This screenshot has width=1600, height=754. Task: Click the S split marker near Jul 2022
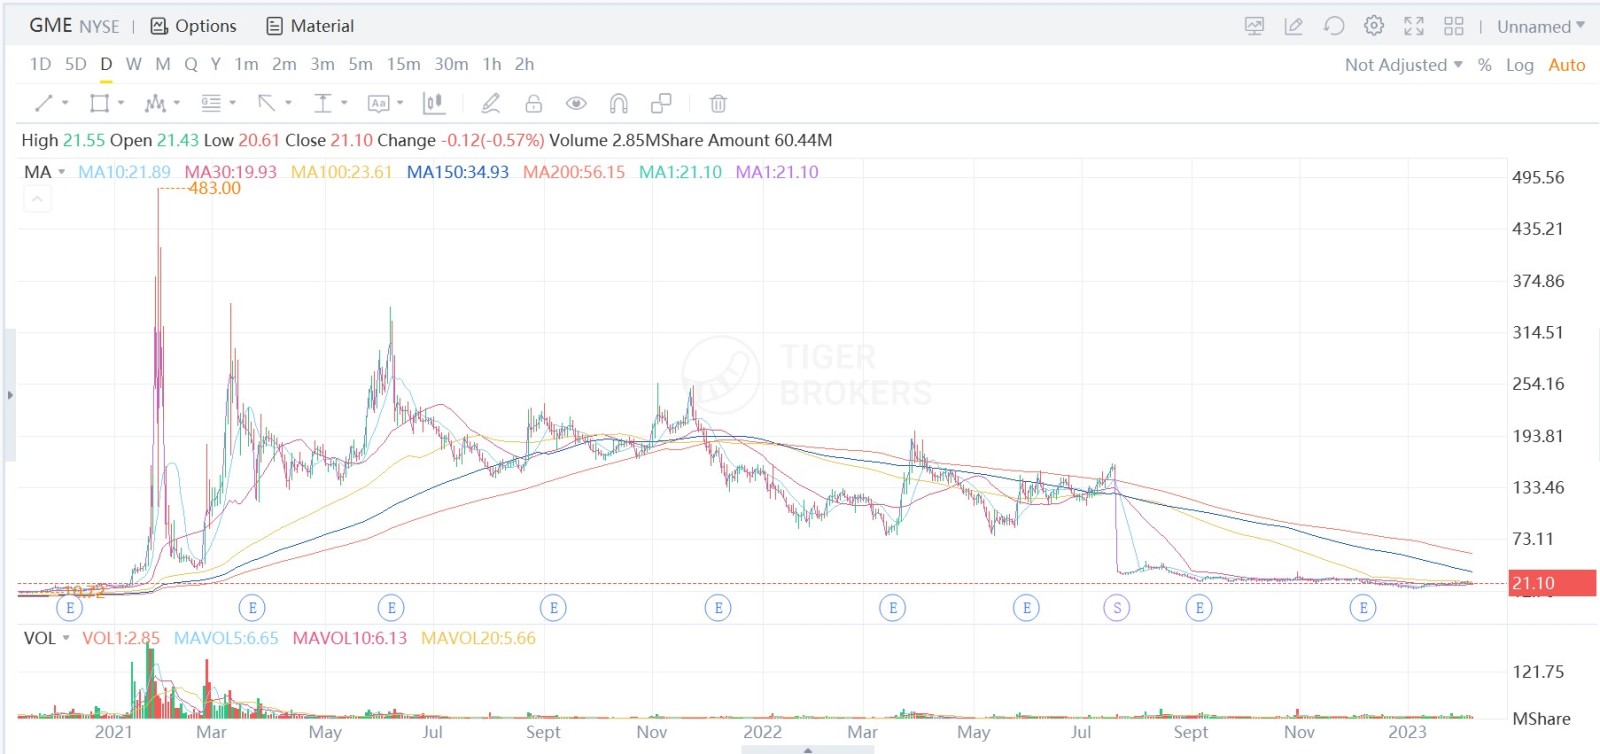tap(1117, 607)
